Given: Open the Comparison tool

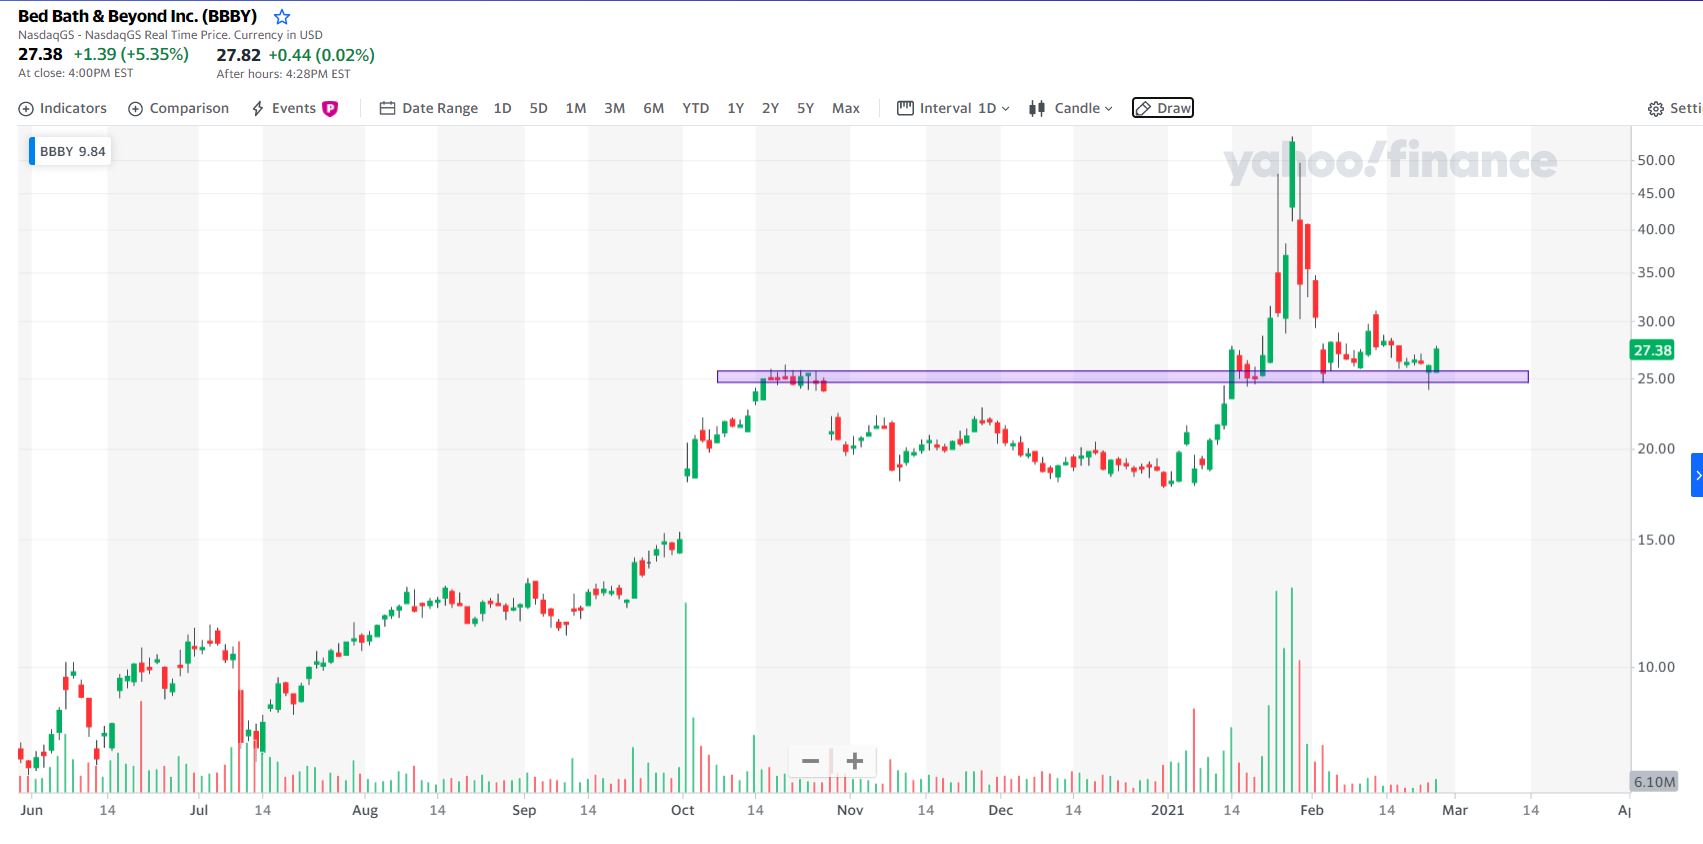Looking at the screenshot, I should 178,108.
